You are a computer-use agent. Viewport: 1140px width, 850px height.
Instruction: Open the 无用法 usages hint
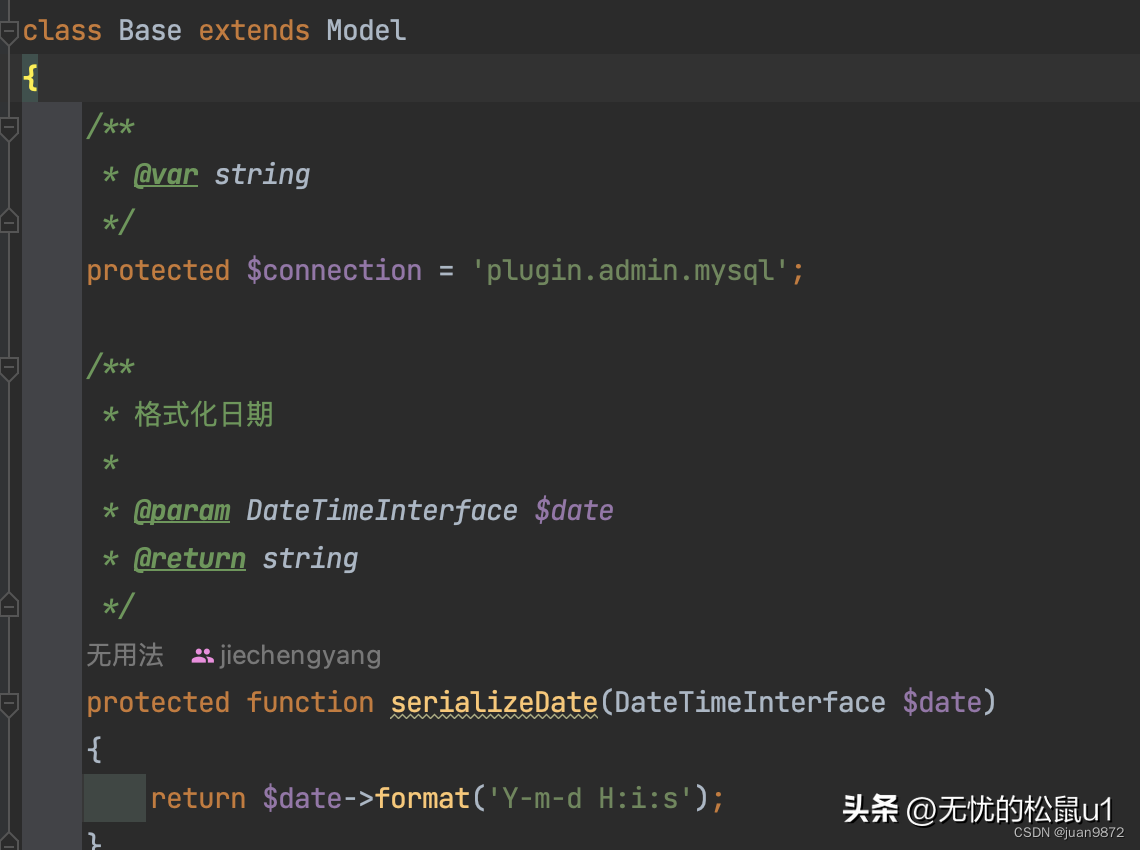point(124,656)
